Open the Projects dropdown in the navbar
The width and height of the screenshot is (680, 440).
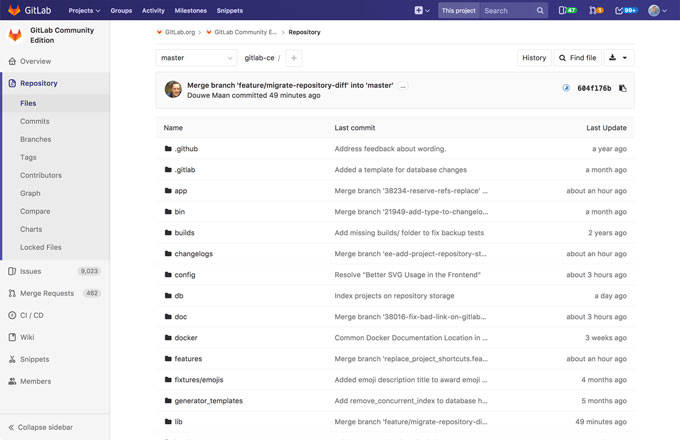click(85, 10)
